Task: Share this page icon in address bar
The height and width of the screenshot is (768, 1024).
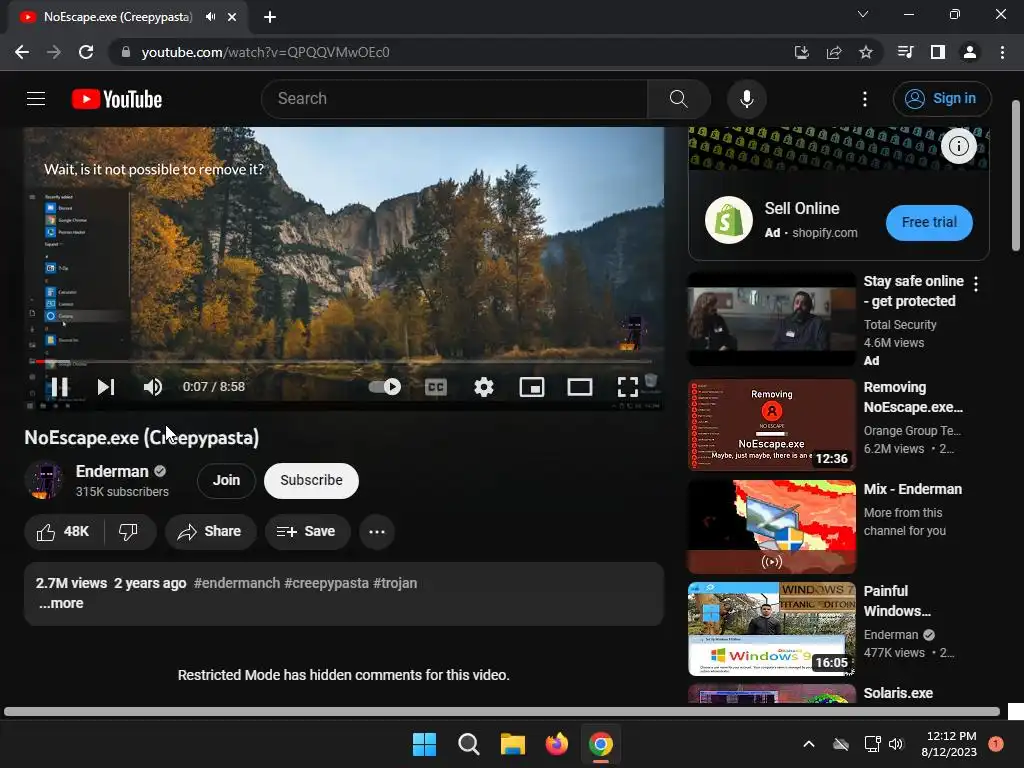Action: [834, 52]
